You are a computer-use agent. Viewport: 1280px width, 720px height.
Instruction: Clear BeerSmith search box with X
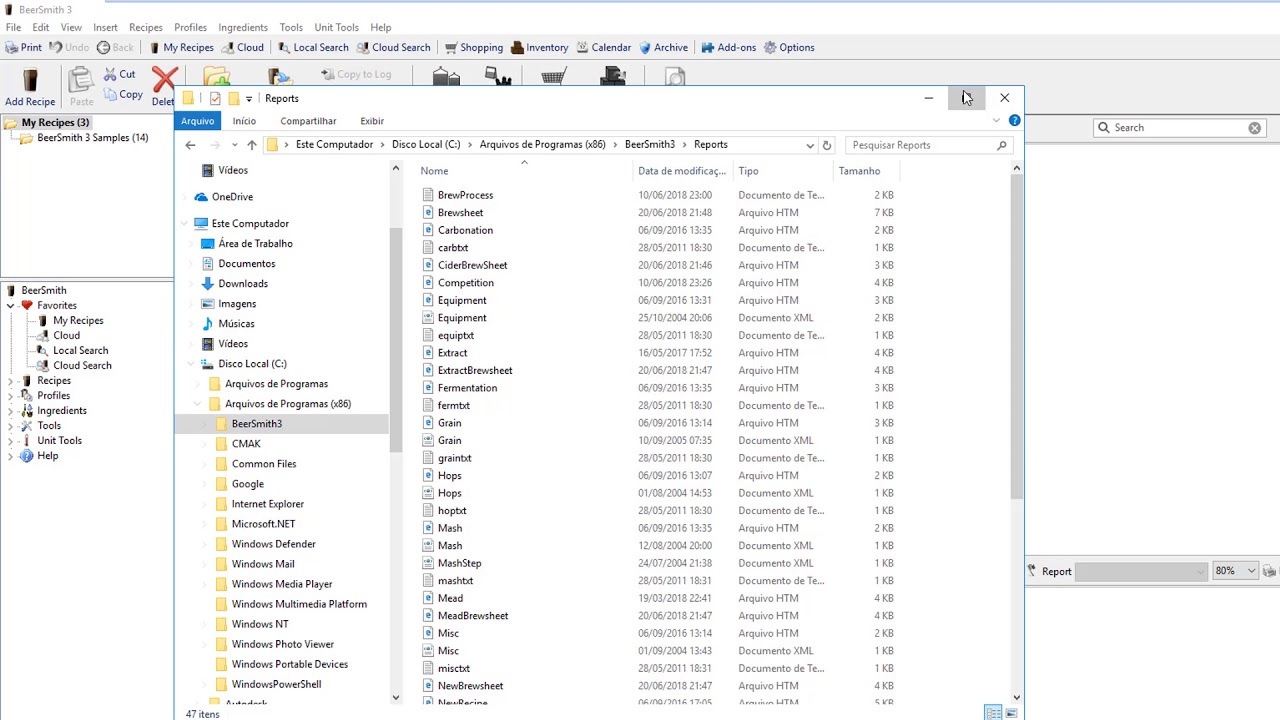pos(1254,127)
